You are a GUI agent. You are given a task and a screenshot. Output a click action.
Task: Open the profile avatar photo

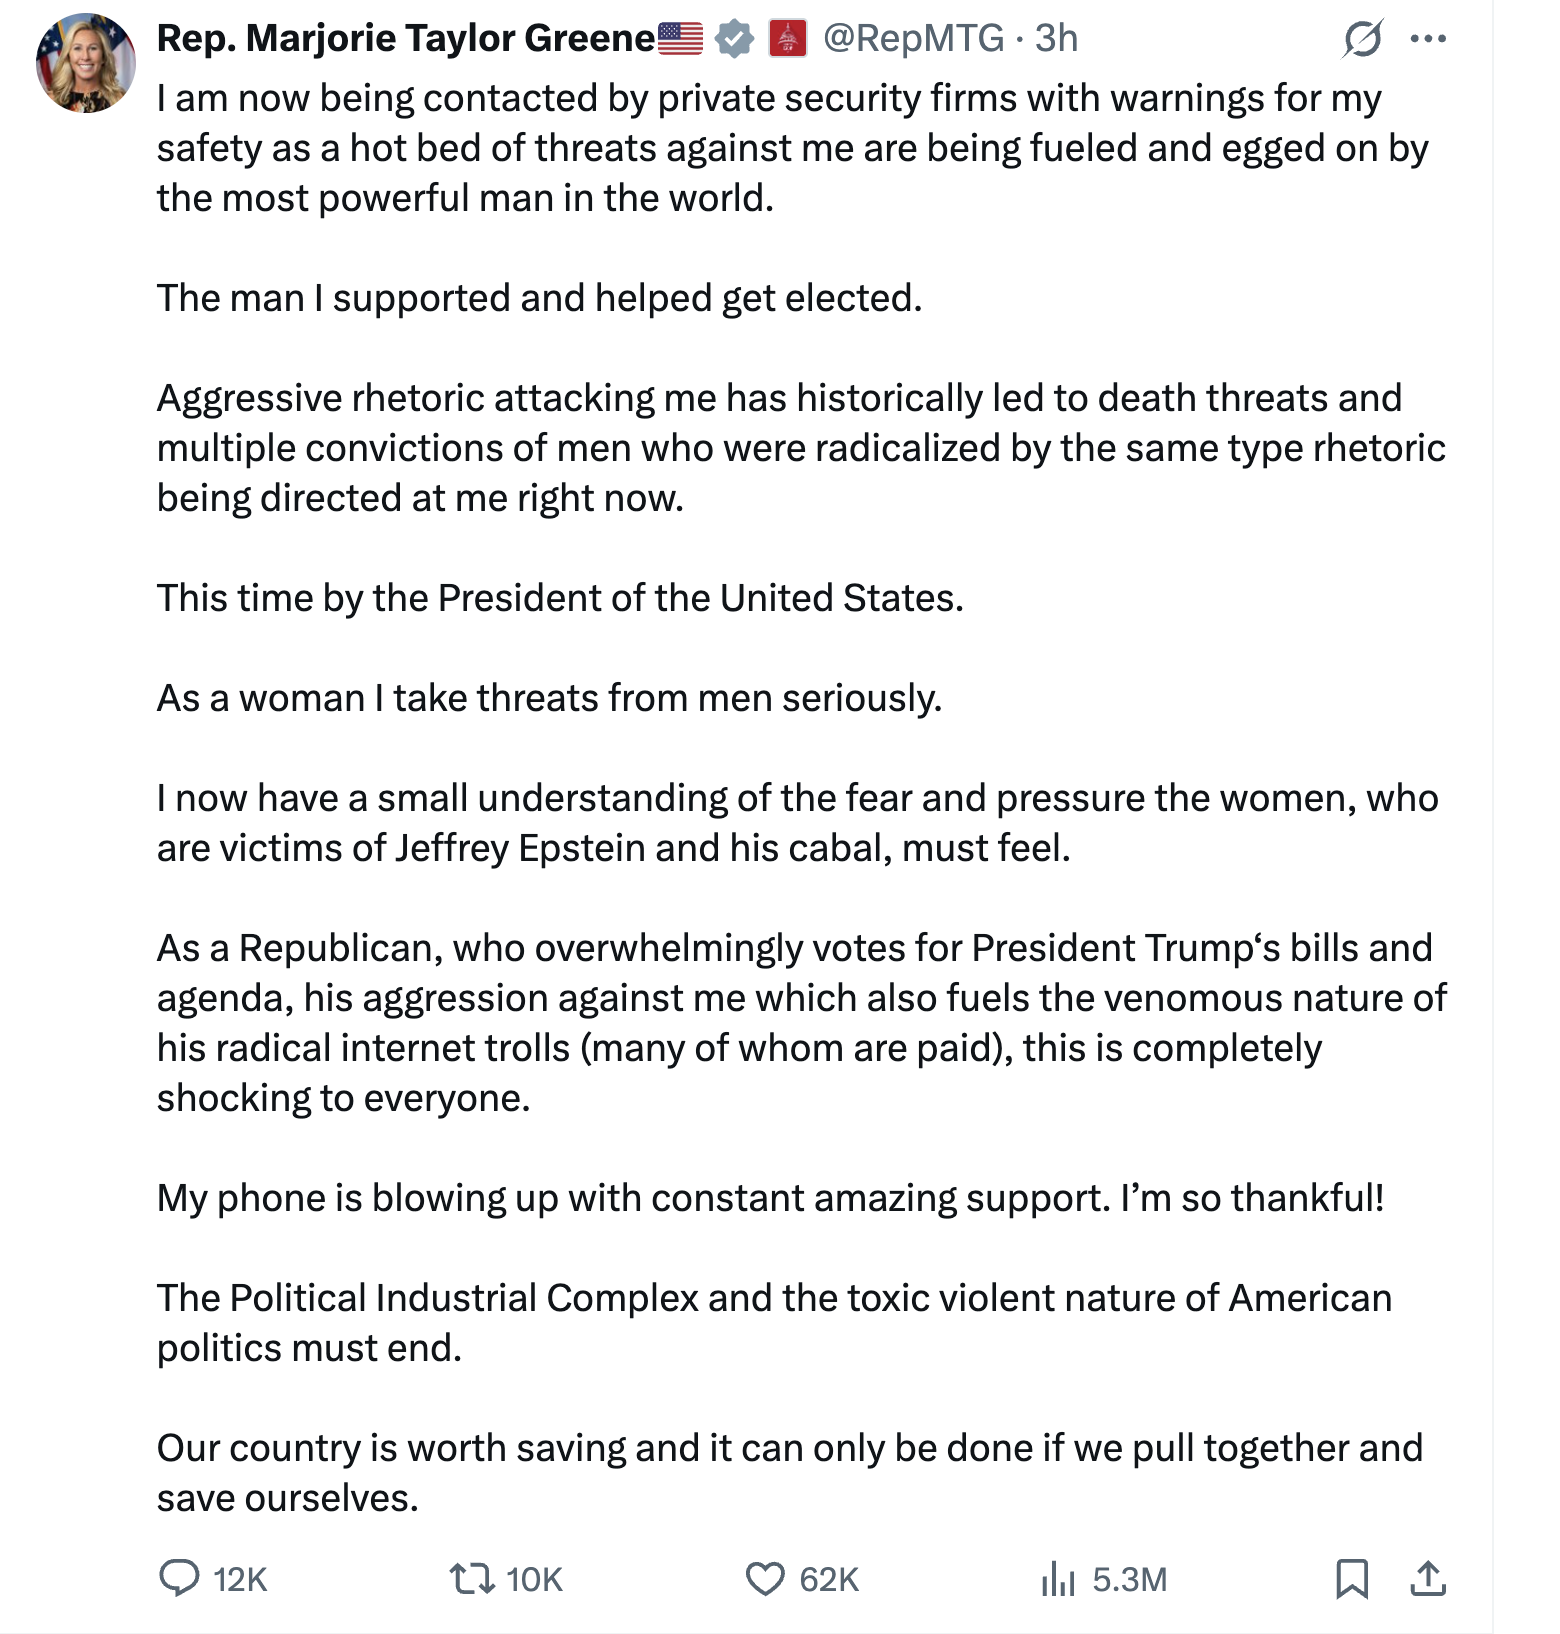(x=86, y=62)
